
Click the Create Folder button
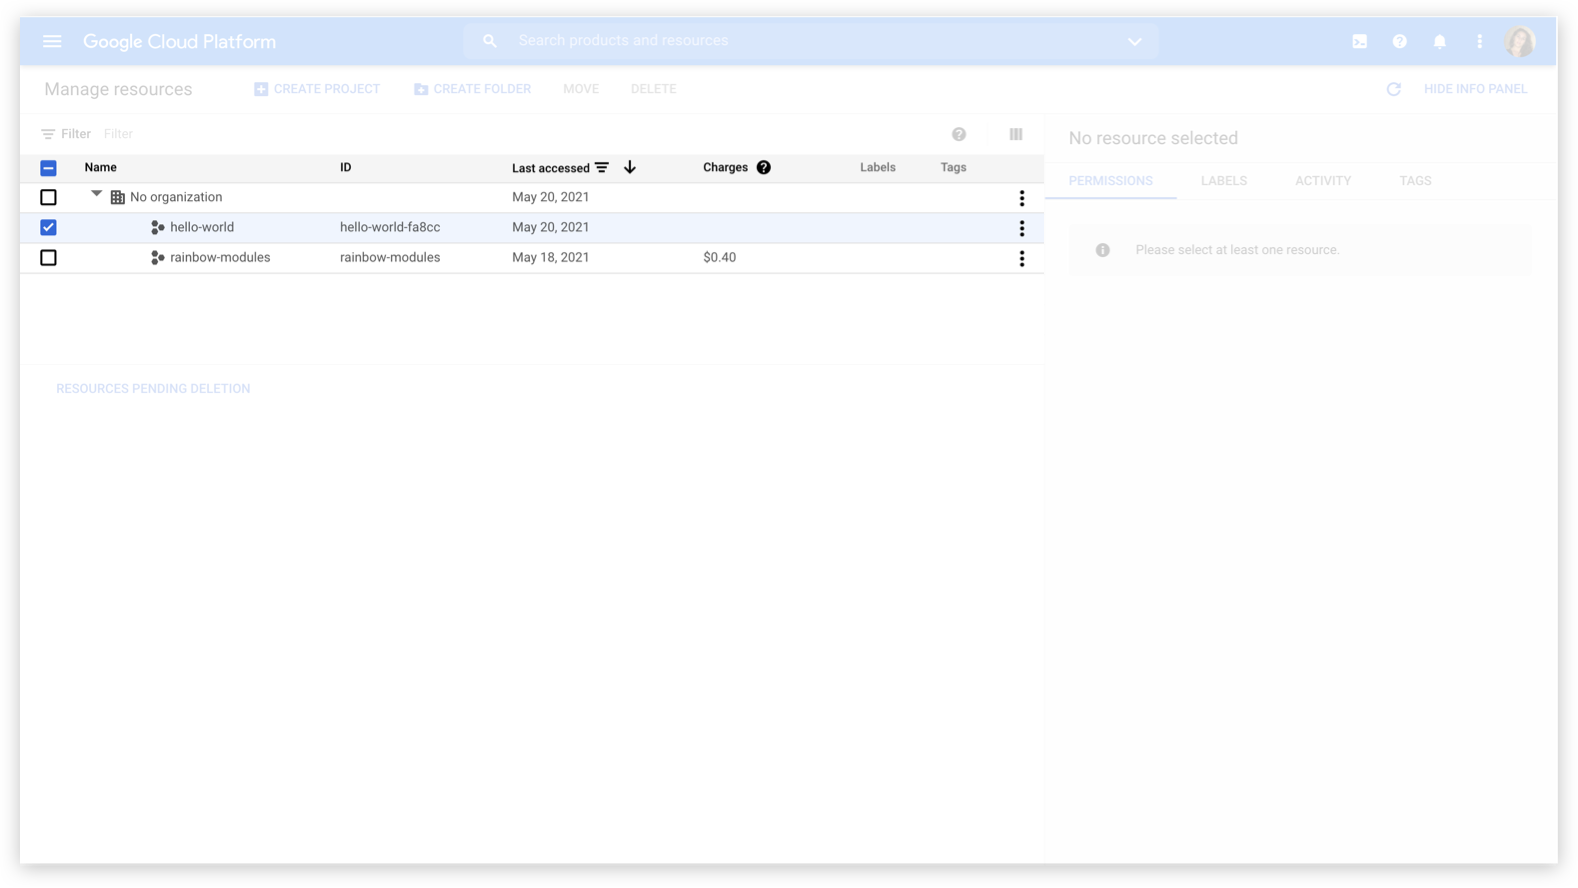[473, 89]
